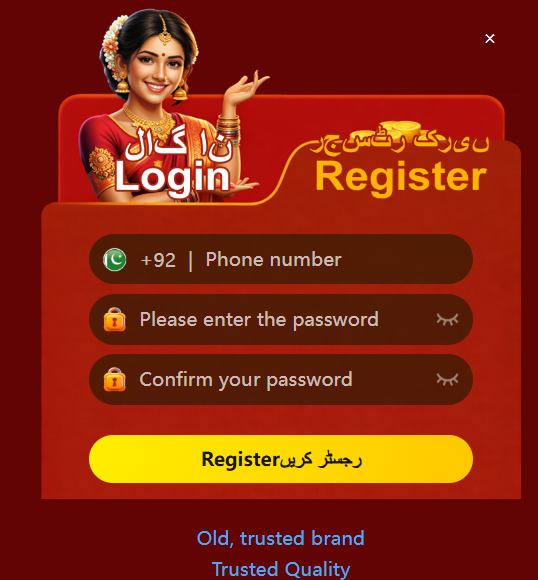Open the +92 country code selector
This screenshot has width=538, height=580.
[158, 260]
